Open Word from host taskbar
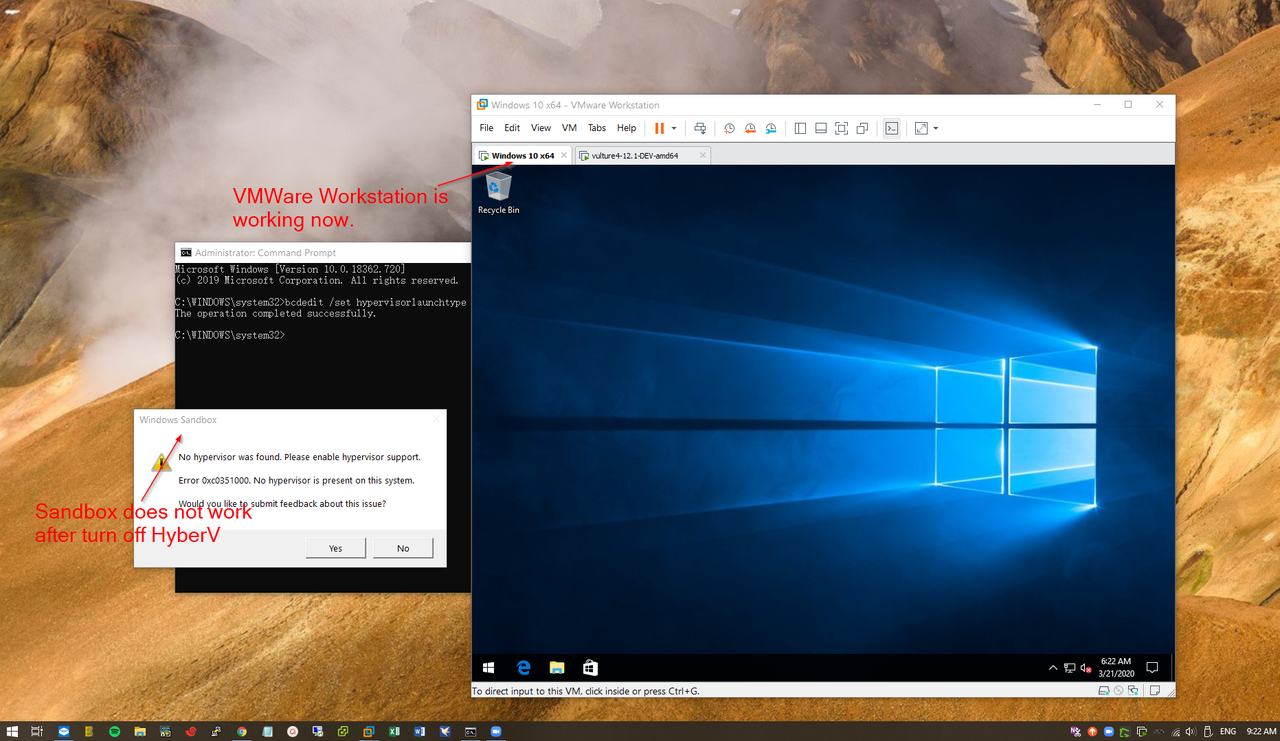 pos(419,731)
